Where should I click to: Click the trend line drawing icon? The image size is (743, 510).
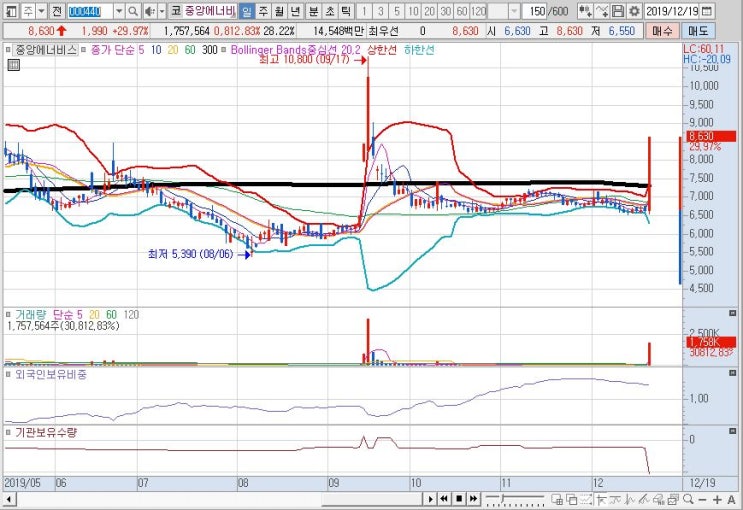point(616,499)
